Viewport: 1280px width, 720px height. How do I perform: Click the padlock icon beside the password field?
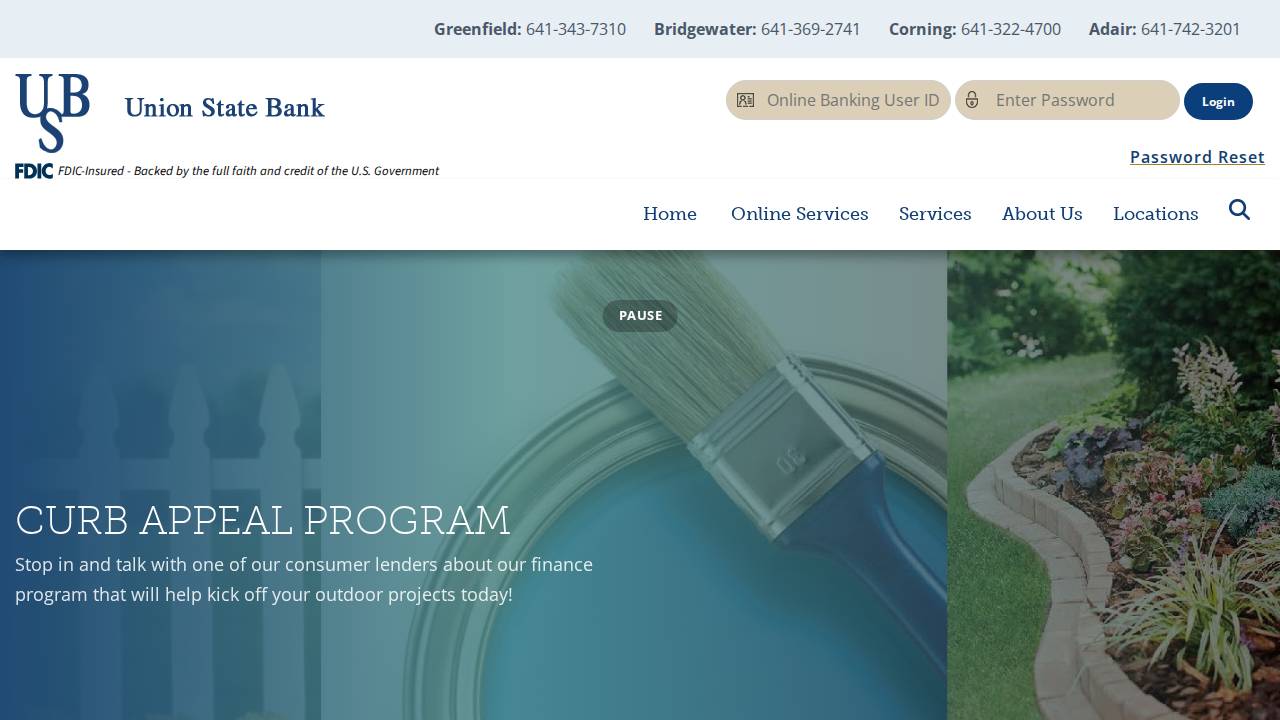click(972, 100)
